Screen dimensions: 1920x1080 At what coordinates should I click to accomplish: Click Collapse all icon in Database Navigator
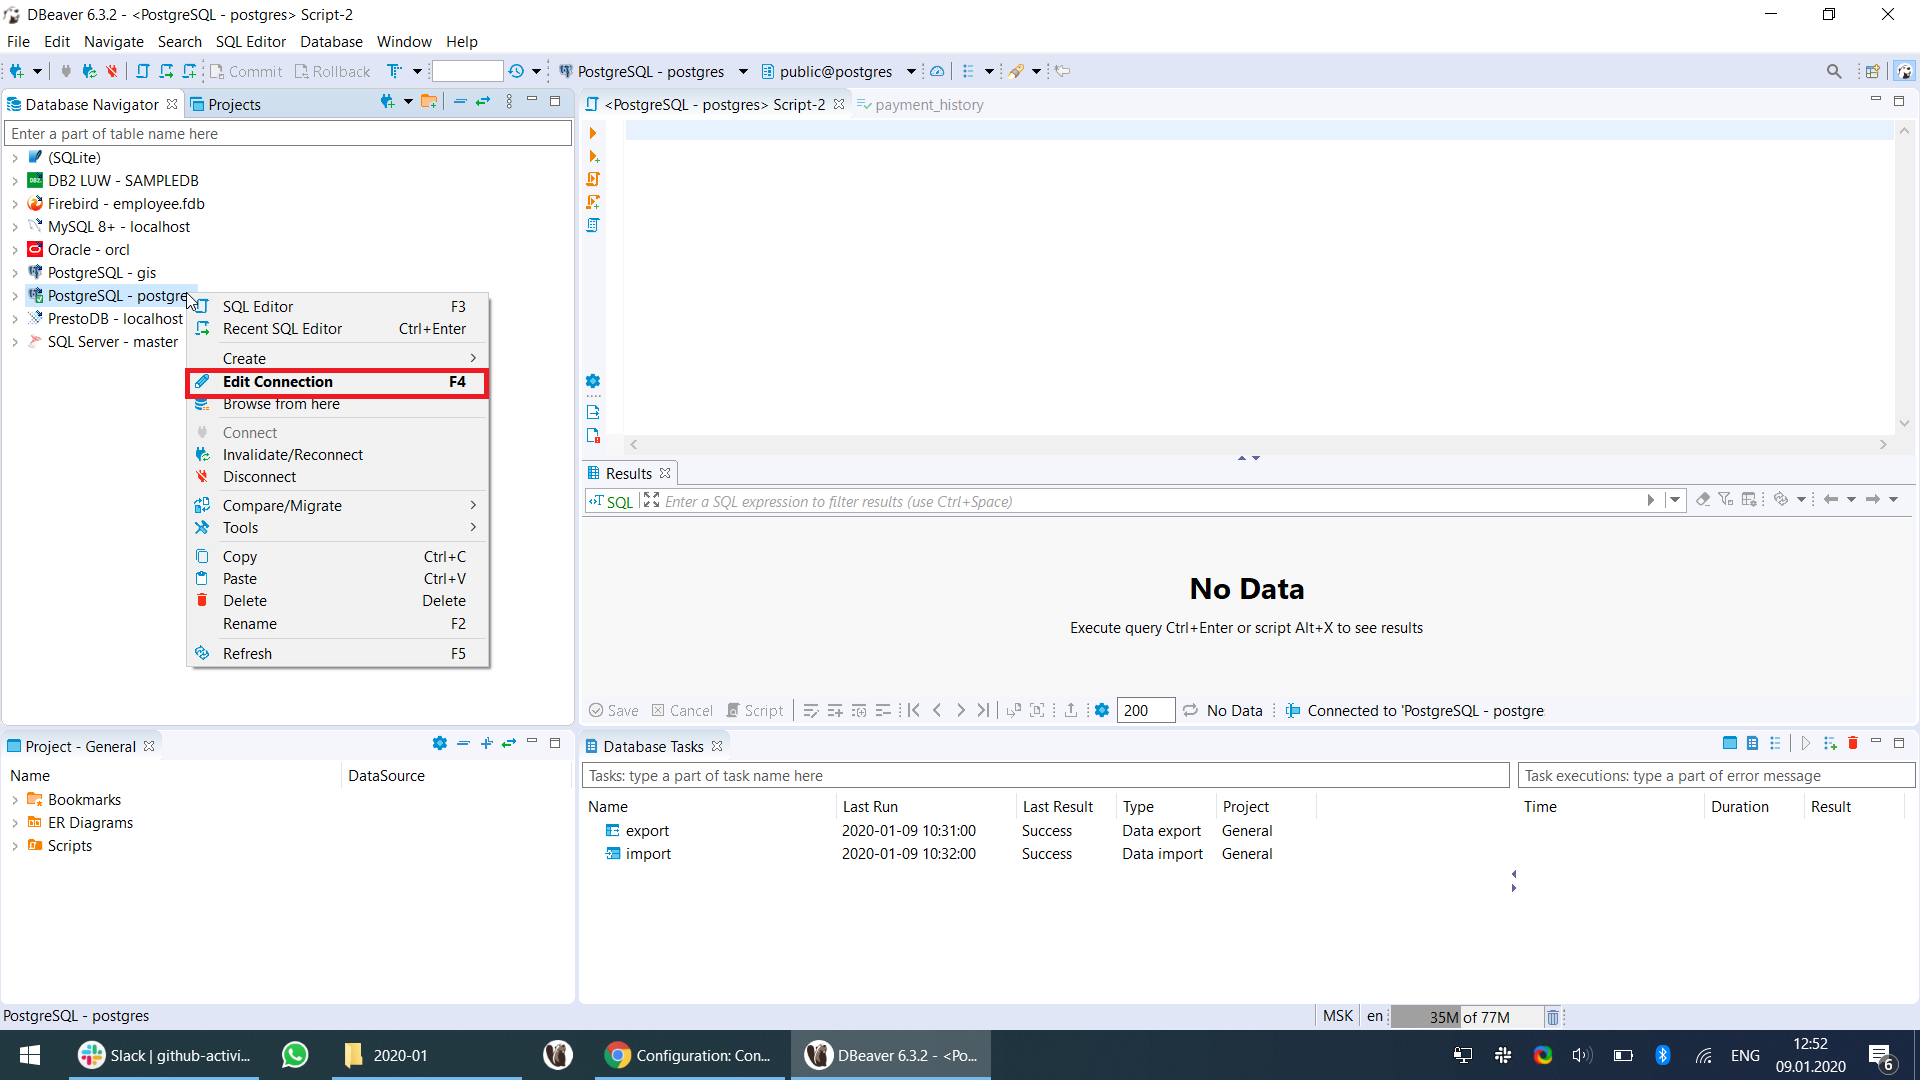[x=460, y=101]
